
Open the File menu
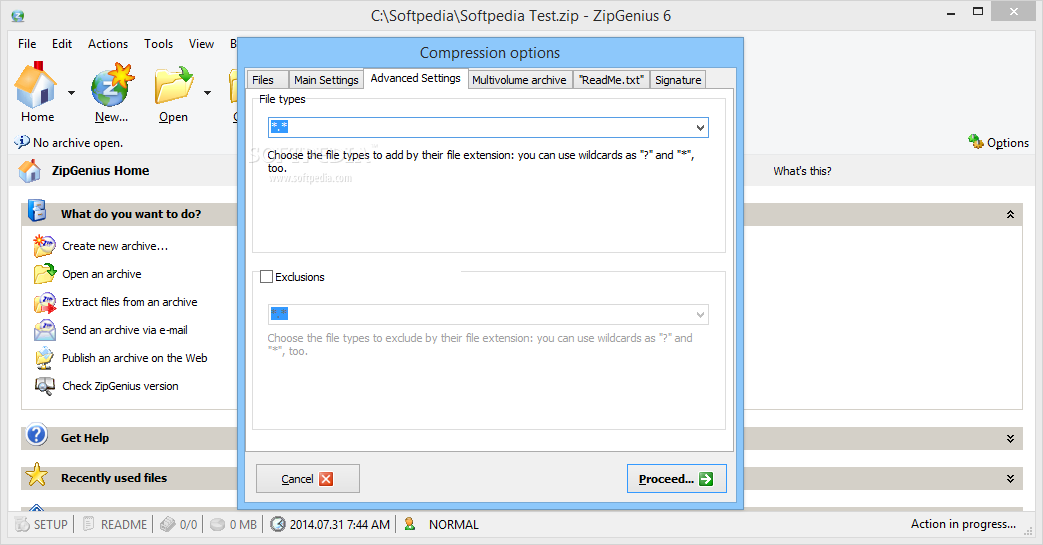pyautogui.click(x=27, y=44)
